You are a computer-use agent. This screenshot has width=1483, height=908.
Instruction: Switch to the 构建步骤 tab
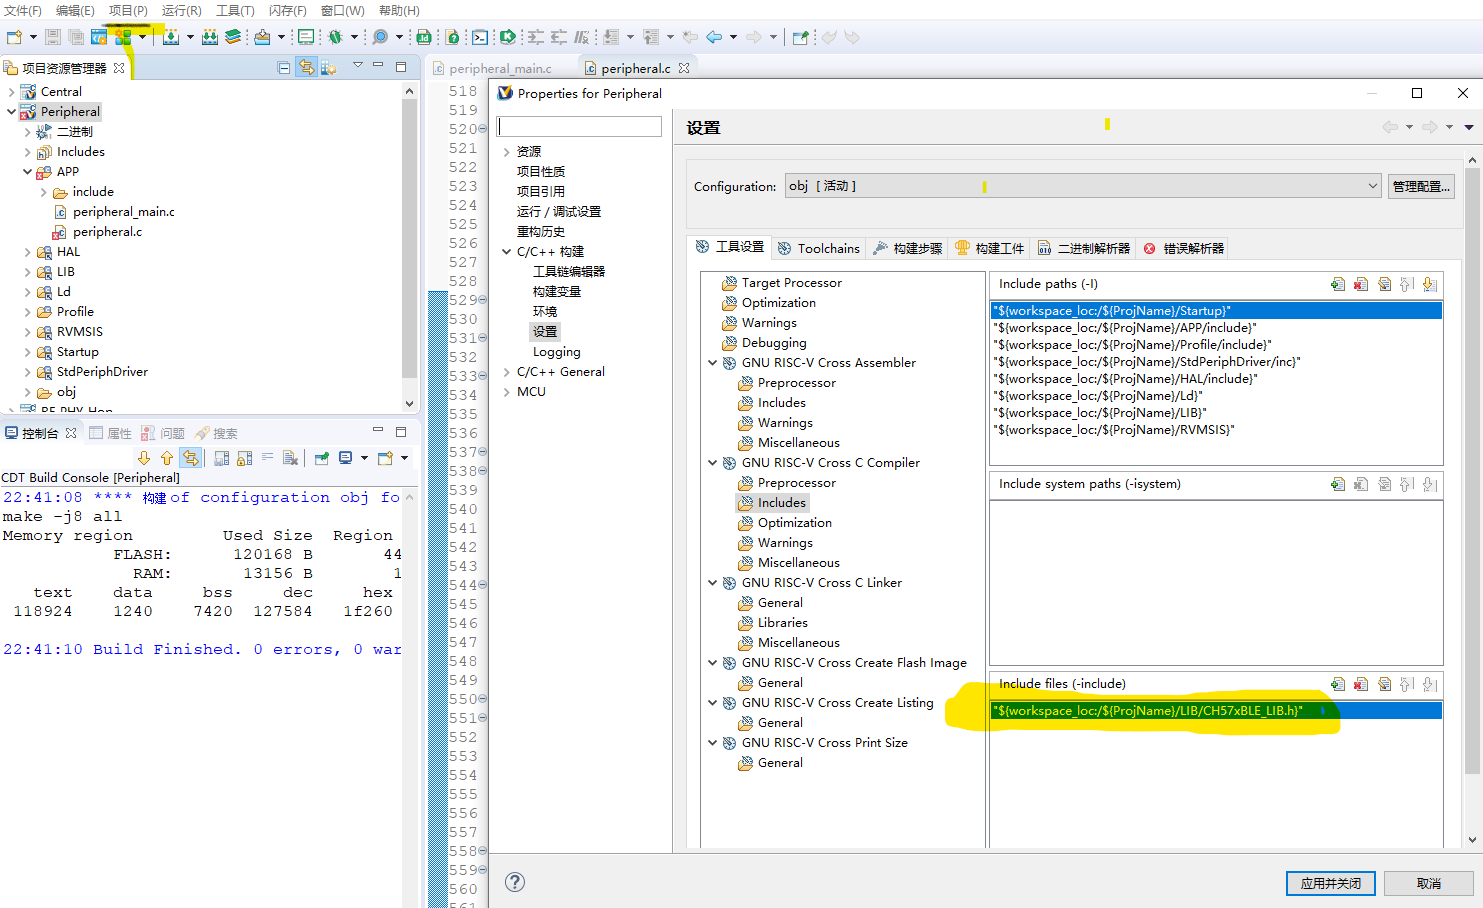(908, 248)
